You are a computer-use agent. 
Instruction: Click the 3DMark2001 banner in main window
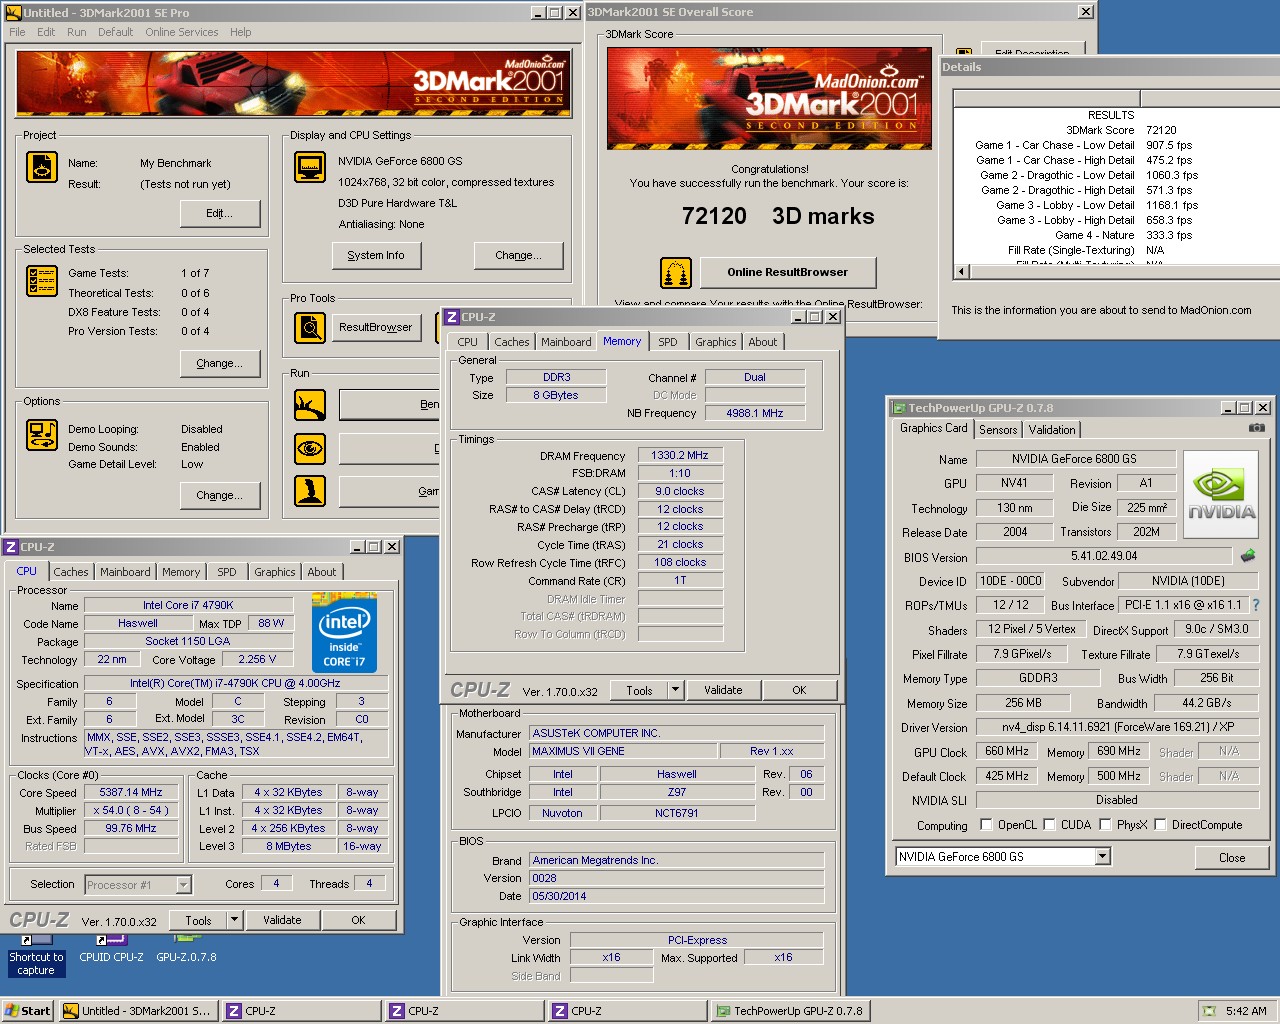pyautogui.click(x=293, y=84)
